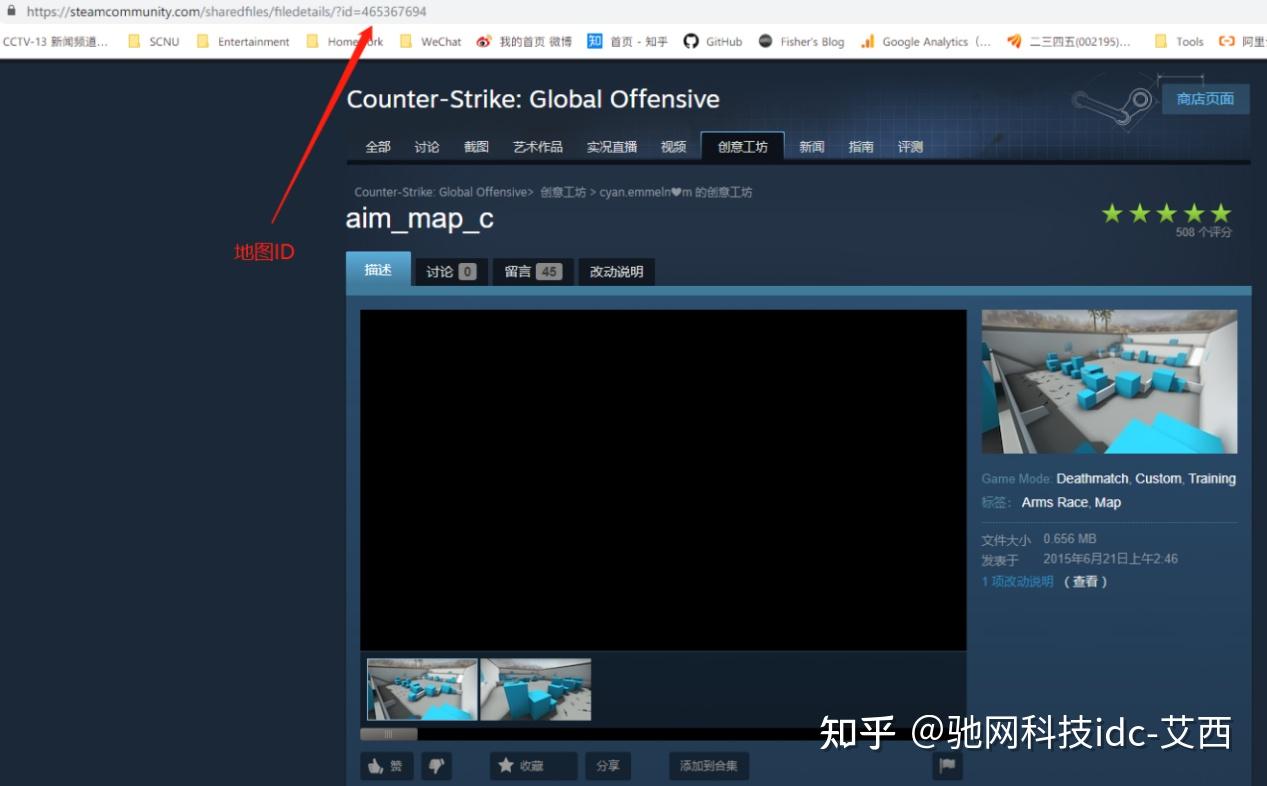The height and width of the screenshot is (786, 1267).
Task: Open the WeChat bookmark icon
Action: (x=404, y=41)
